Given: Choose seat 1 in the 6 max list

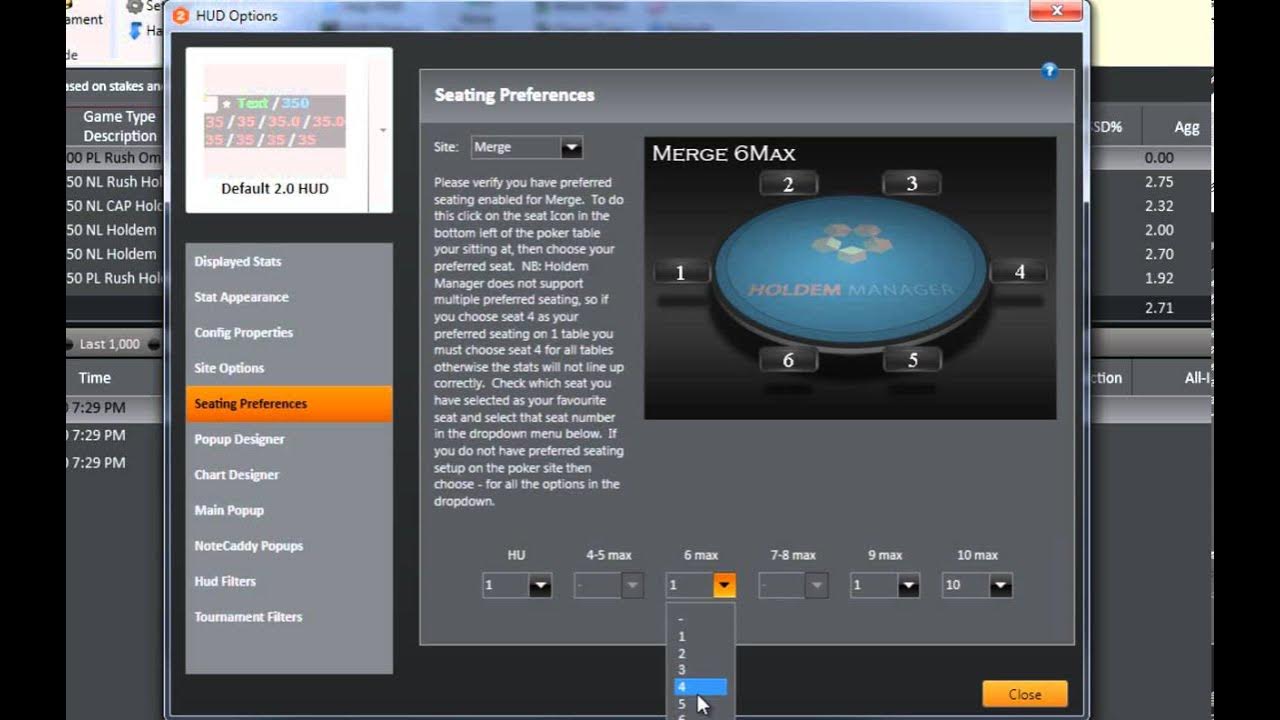Looking at the screenshot, I should 700,636.
